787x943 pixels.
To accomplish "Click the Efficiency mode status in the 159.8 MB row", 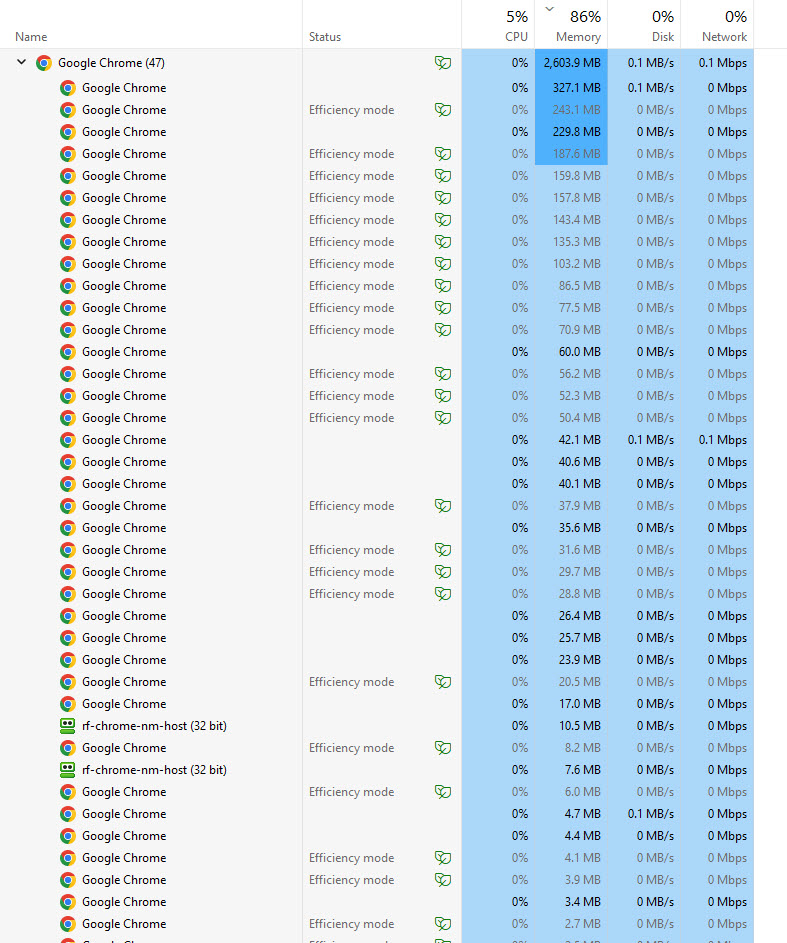I will point(352,176).
